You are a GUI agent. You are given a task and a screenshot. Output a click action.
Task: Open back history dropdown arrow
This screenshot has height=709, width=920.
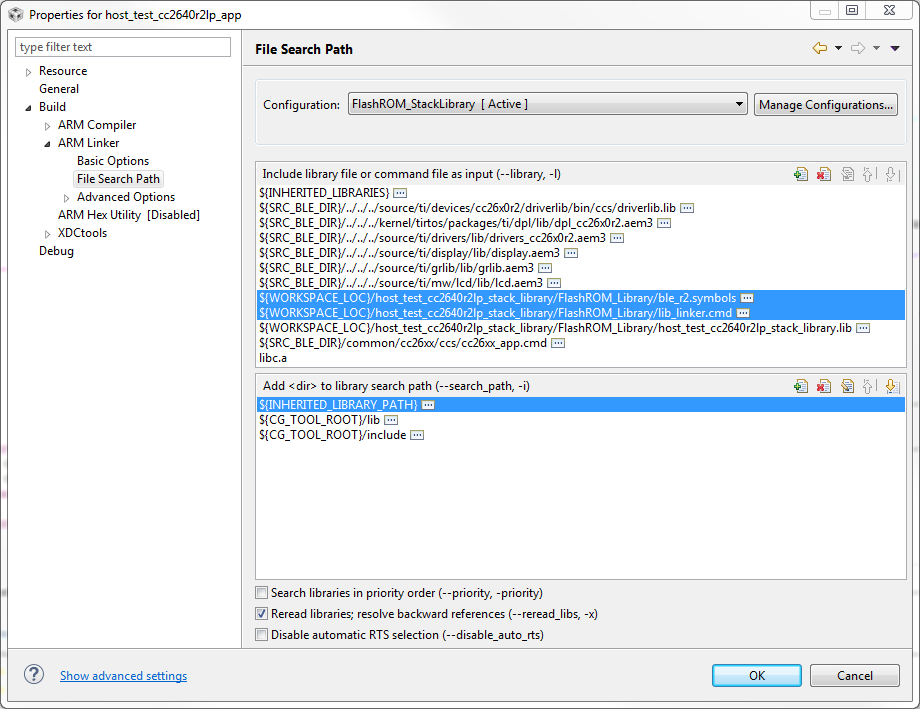[838, 48]
